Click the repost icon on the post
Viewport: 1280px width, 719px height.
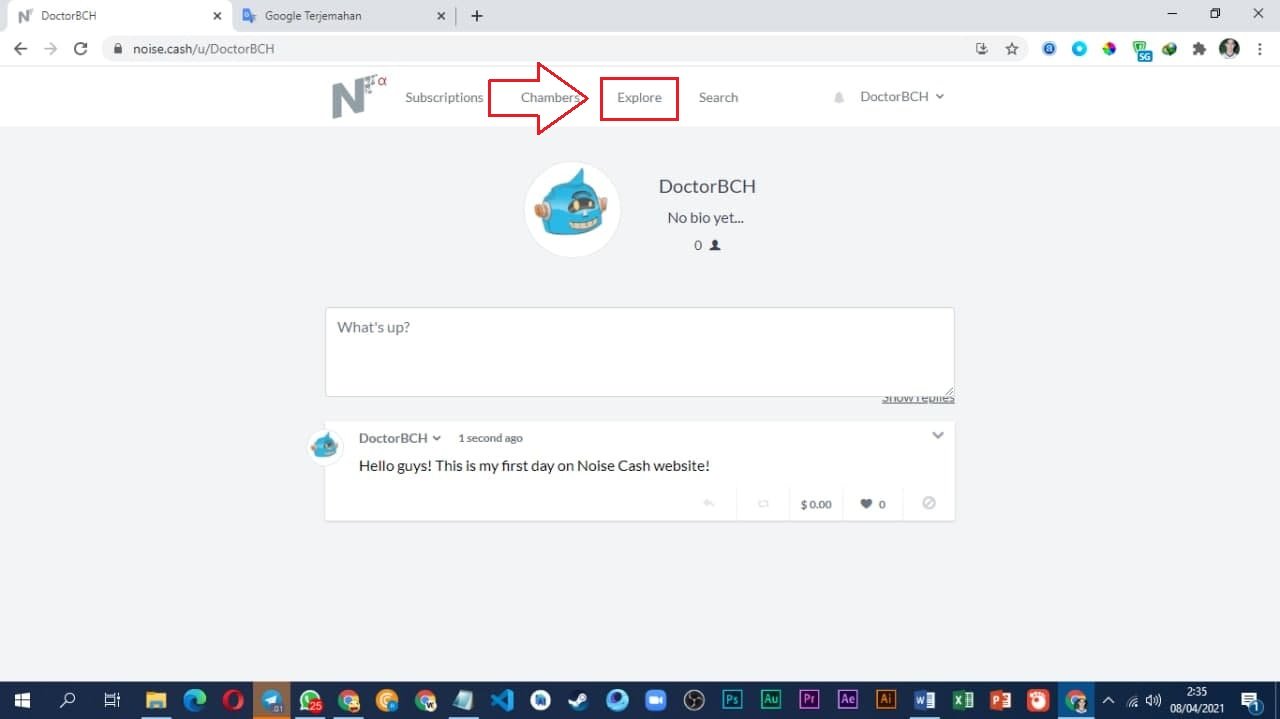click(763, 503)
